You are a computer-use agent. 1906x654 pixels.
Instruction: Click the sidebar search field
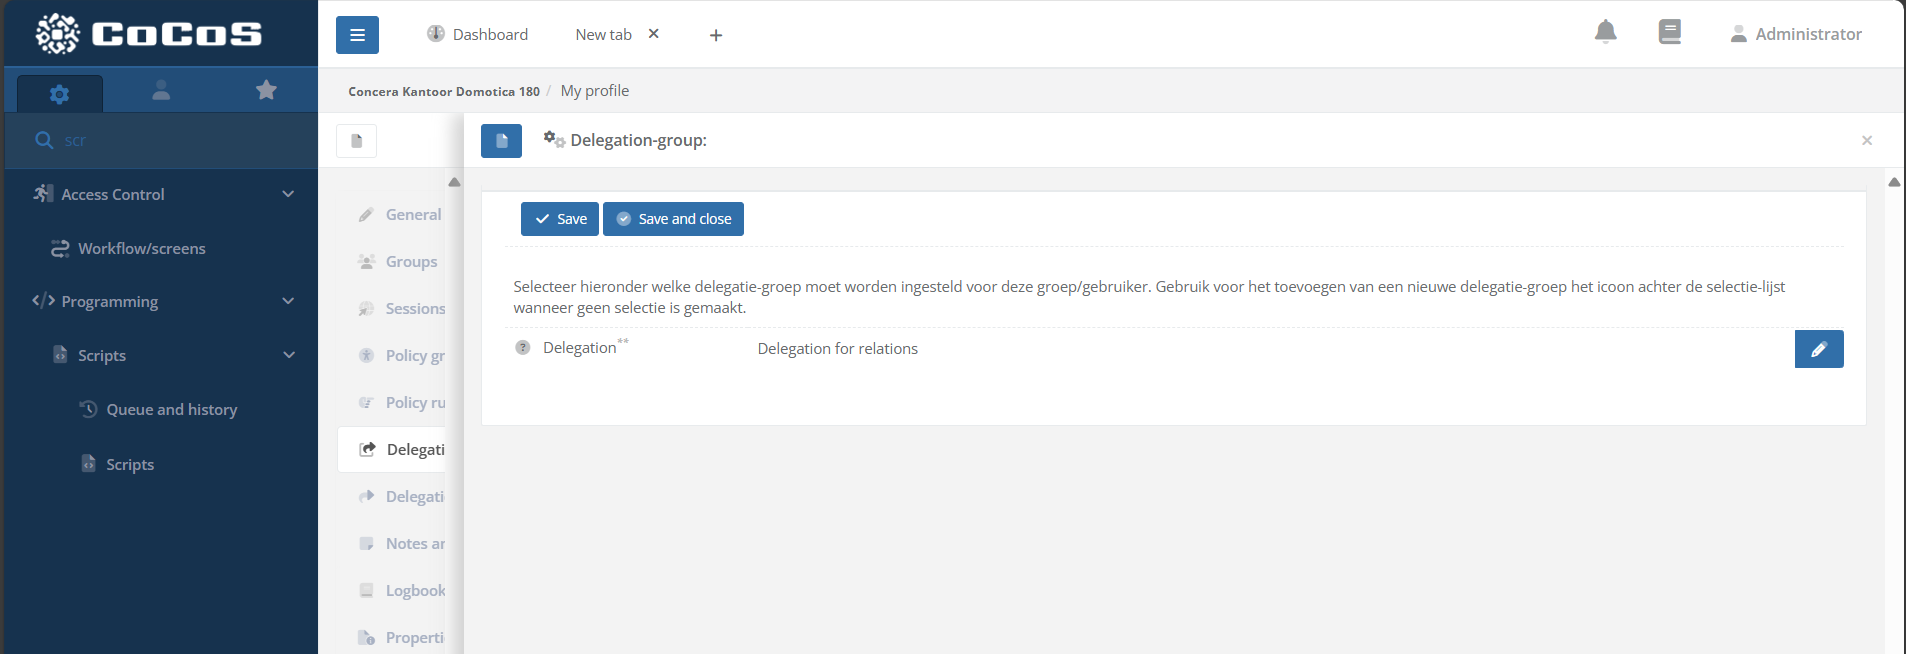(x=170, y=141)
